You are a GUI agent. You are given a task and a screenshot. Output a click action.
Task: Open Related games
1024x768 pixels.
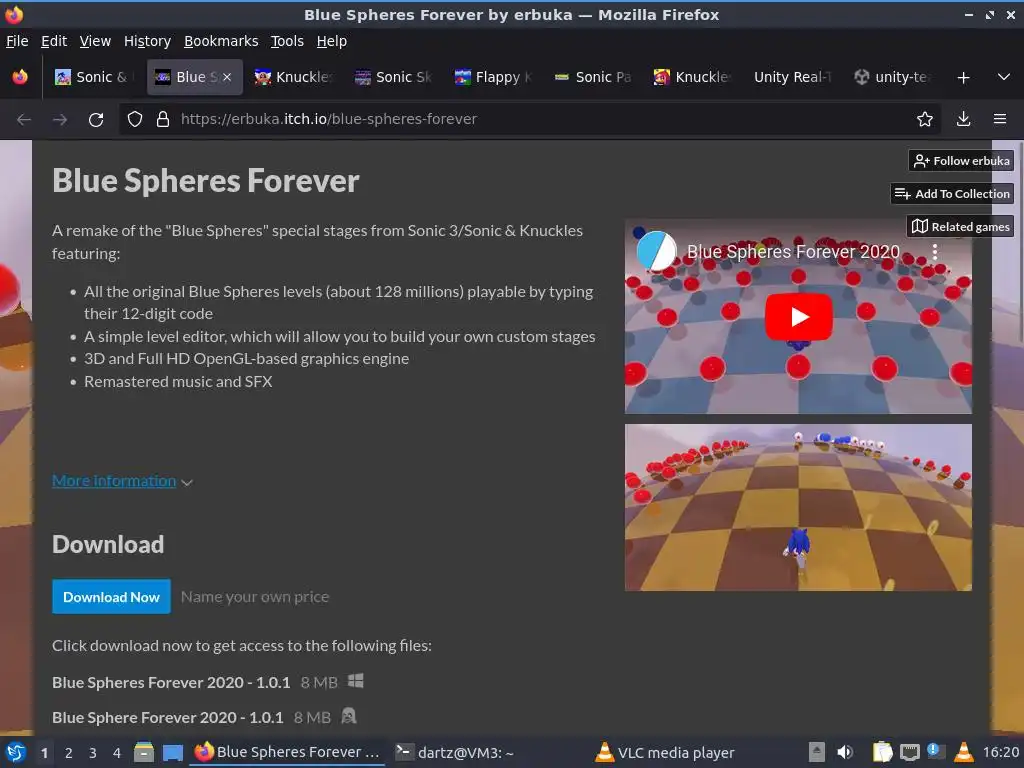tap(960, 227)
